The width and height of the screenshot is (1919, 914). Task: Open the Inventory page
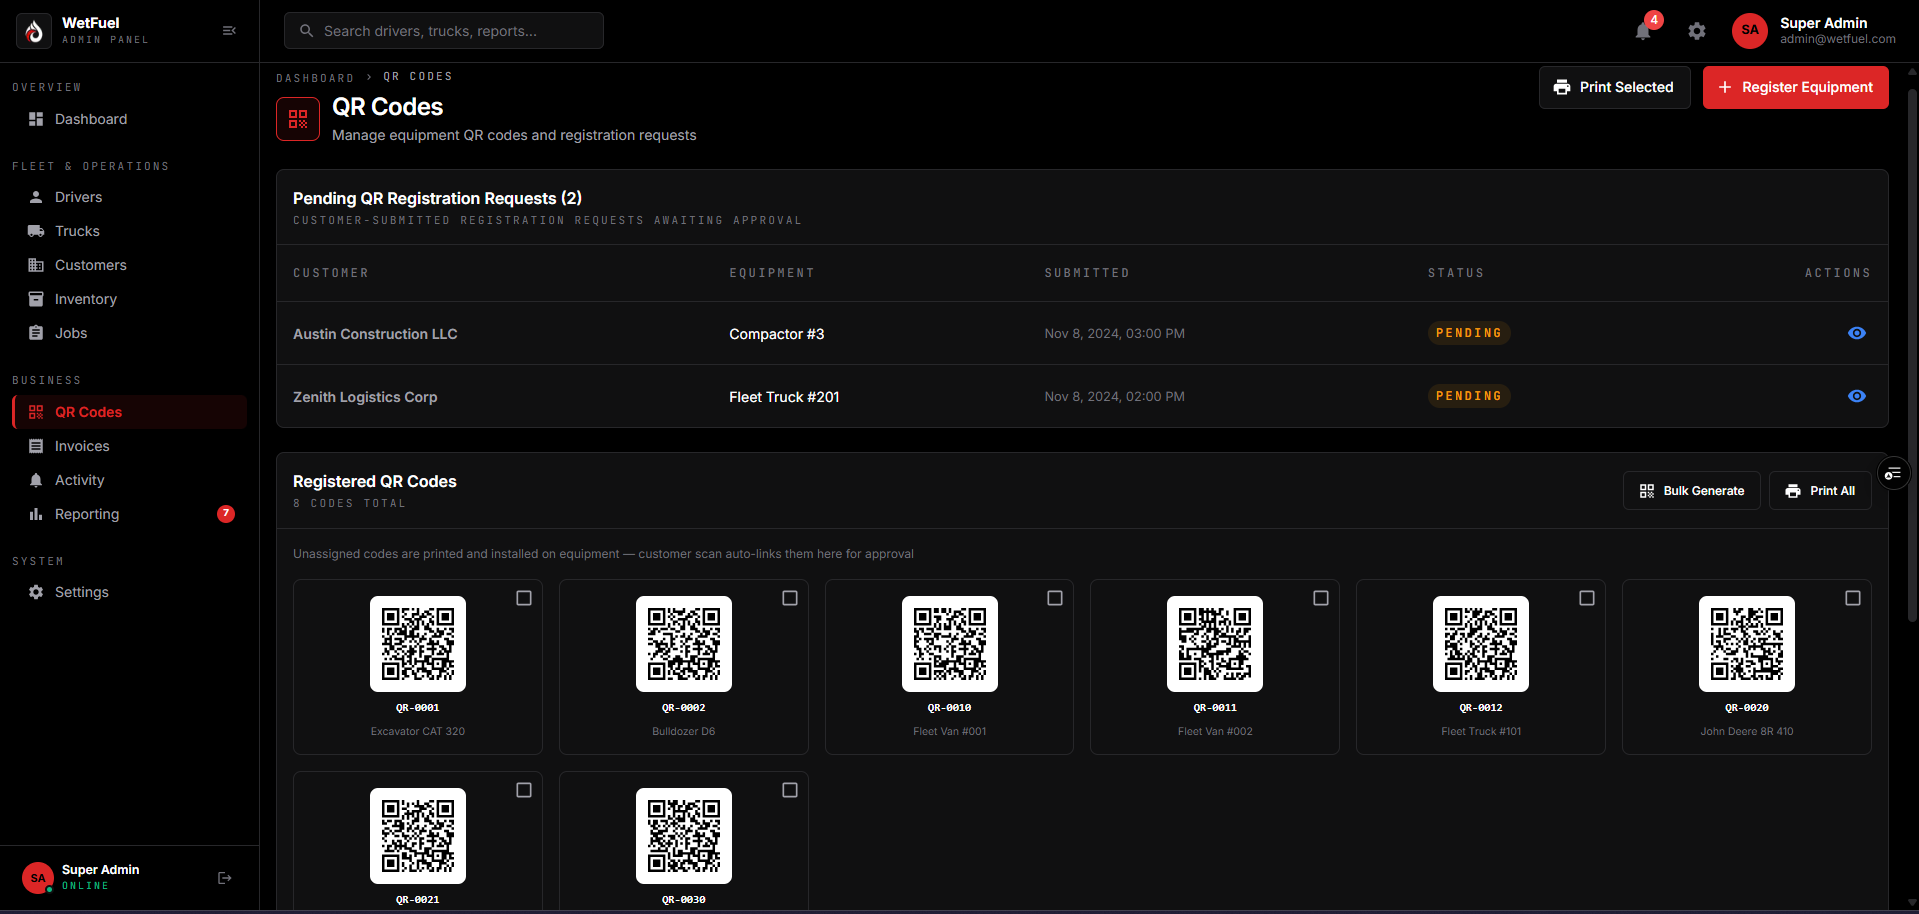(x=129, y=299)
